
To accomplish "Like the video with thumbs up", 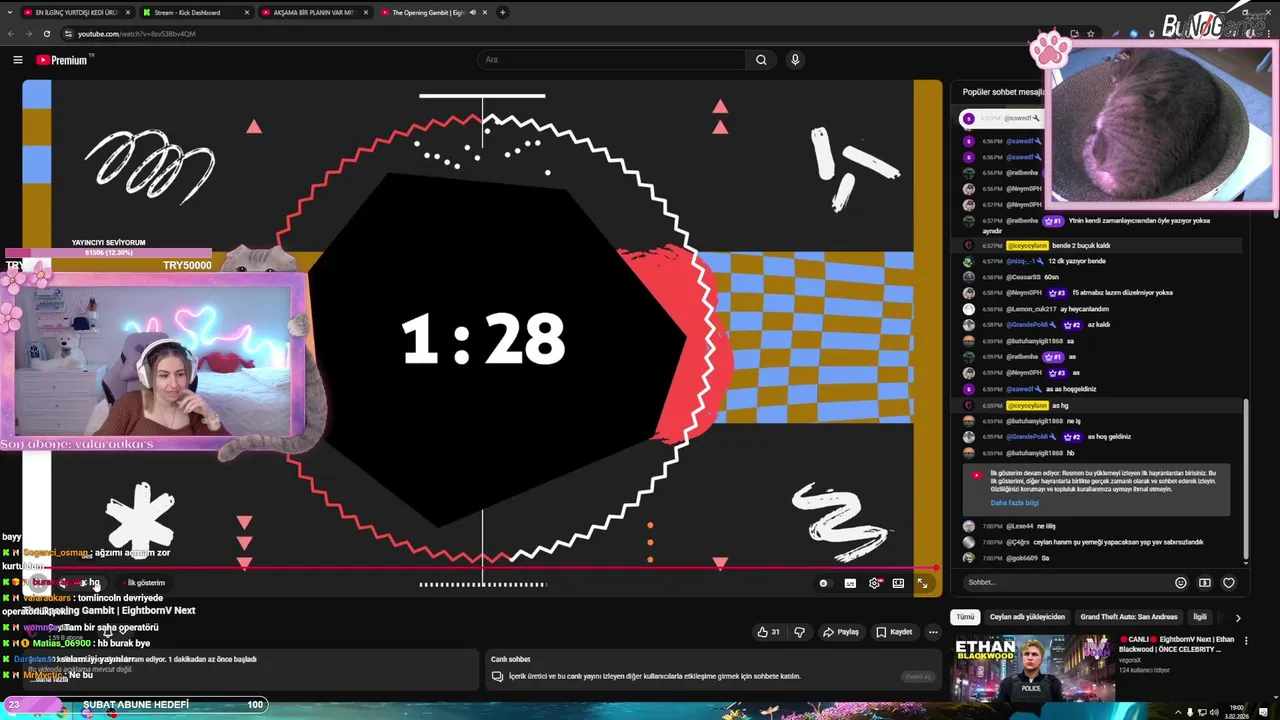I will tap(768, 632).
